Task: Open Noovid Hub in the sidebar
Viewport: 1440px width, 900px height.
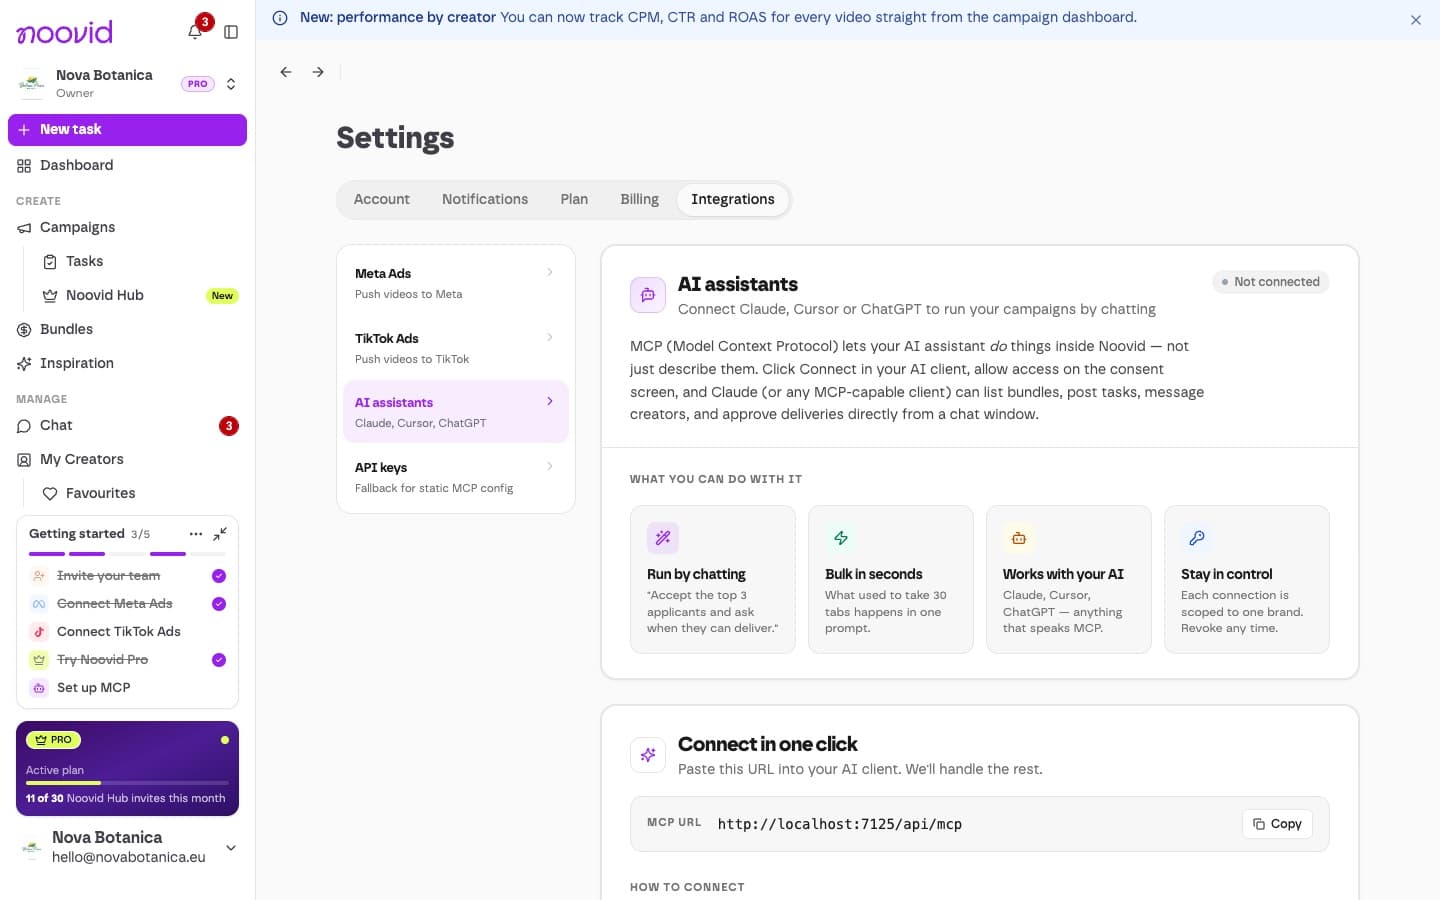Action: (x=140, y=296)
